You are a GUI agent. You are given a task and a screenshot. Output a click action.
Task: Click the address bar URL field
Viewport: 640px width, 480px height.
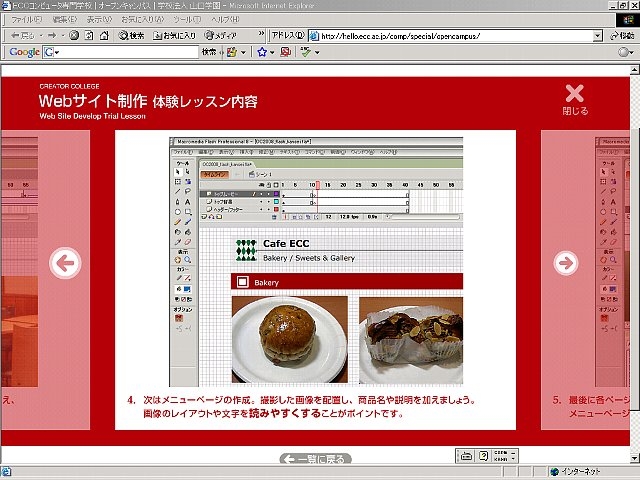coord(450,36)
